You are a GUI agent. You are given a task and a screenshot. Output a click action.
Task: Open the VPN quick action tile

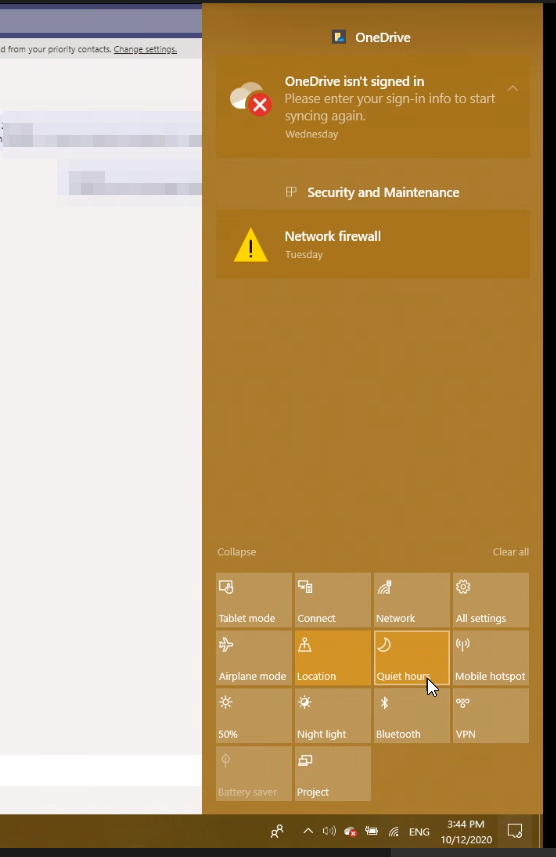(491, 715)
